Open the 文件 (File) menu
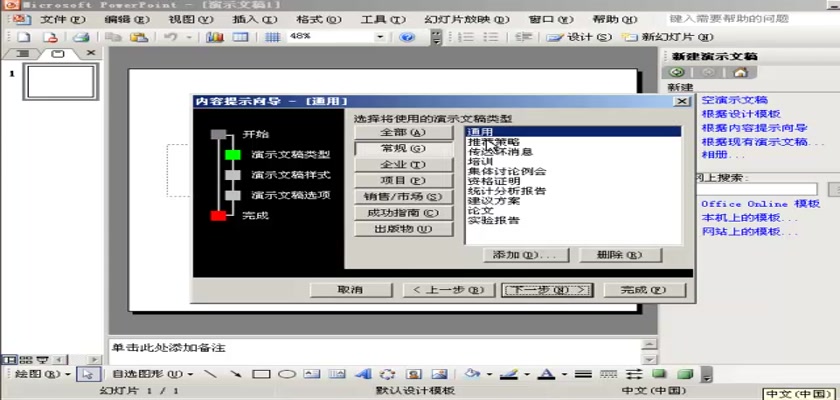This screenshot has width=840, height=400. 63,20
